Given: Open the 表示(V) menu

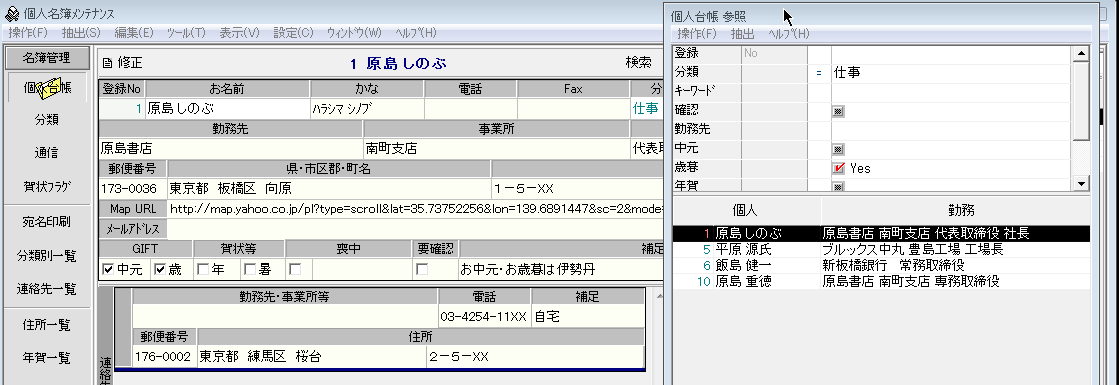Looking at the screenshot, I should point(239,33).
